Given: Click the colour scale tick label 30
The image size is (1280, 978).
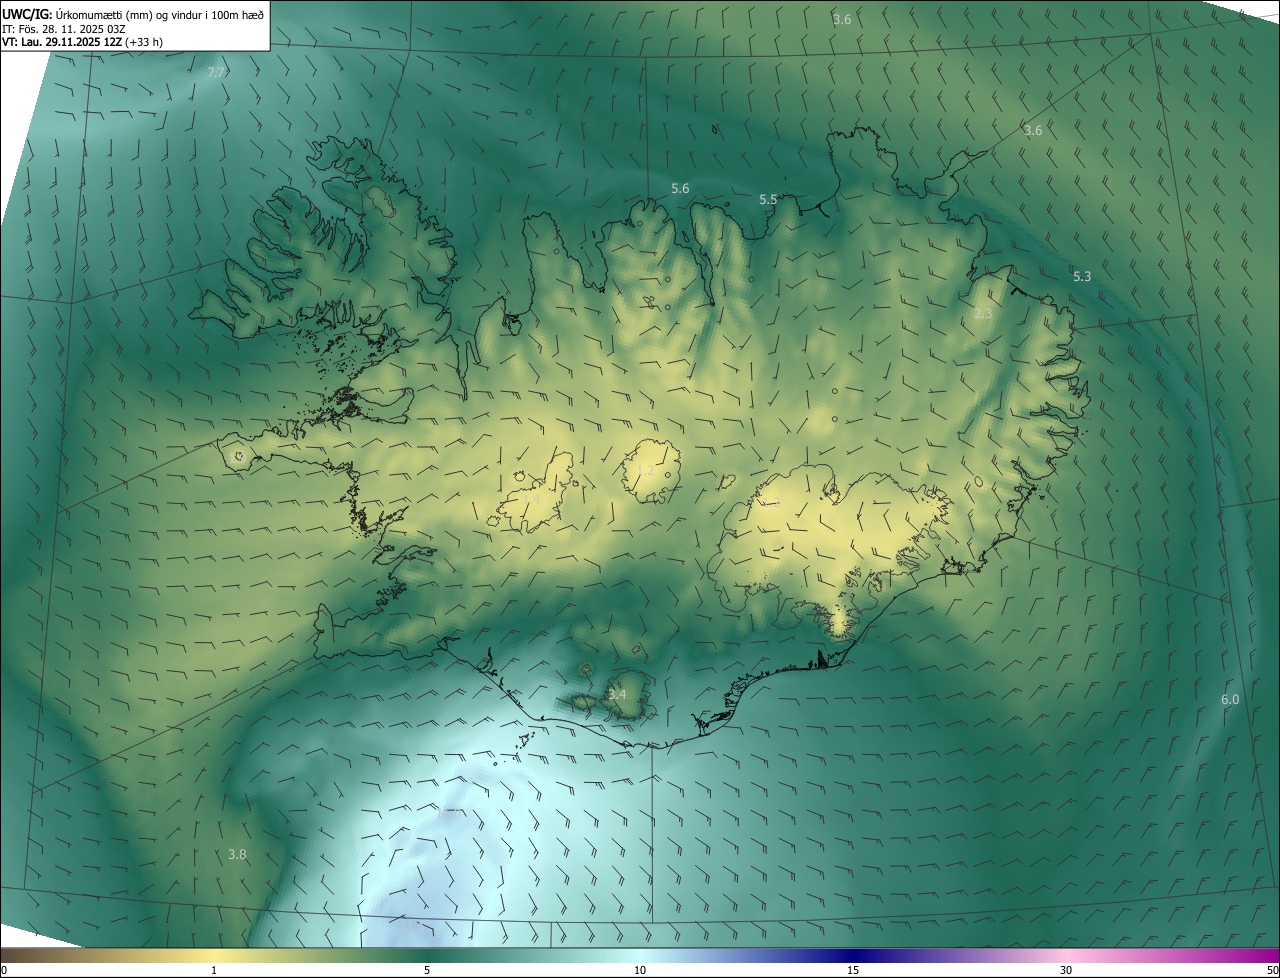Looking at the screenshot, I should coord(1066,971).
